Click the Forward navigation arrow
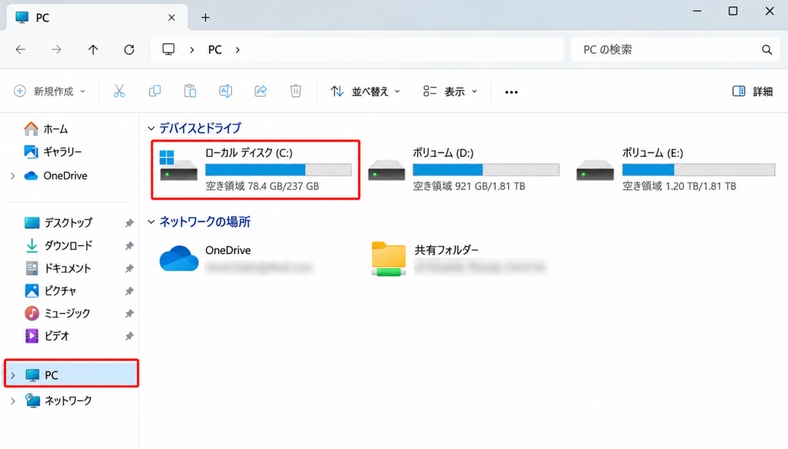Image resolution: width=788 pixels, height=449 pixels. click(56, 49)
